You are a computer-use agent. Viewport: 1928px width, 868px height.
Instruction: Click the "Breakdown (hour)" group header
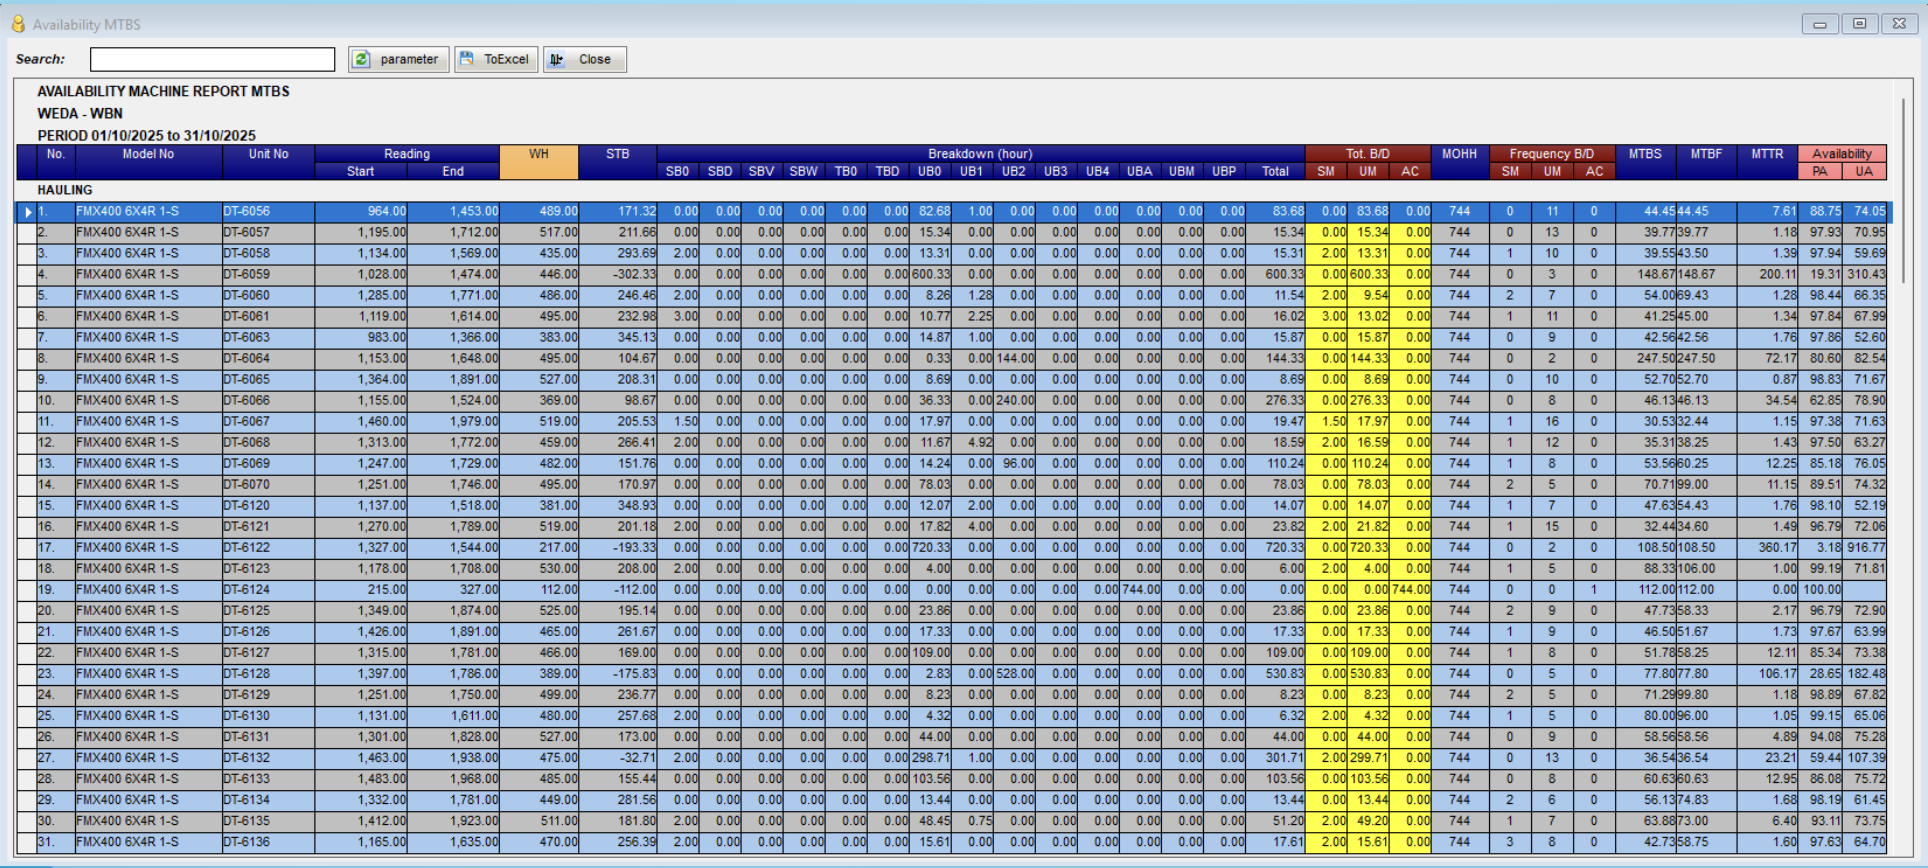[981, 154]
